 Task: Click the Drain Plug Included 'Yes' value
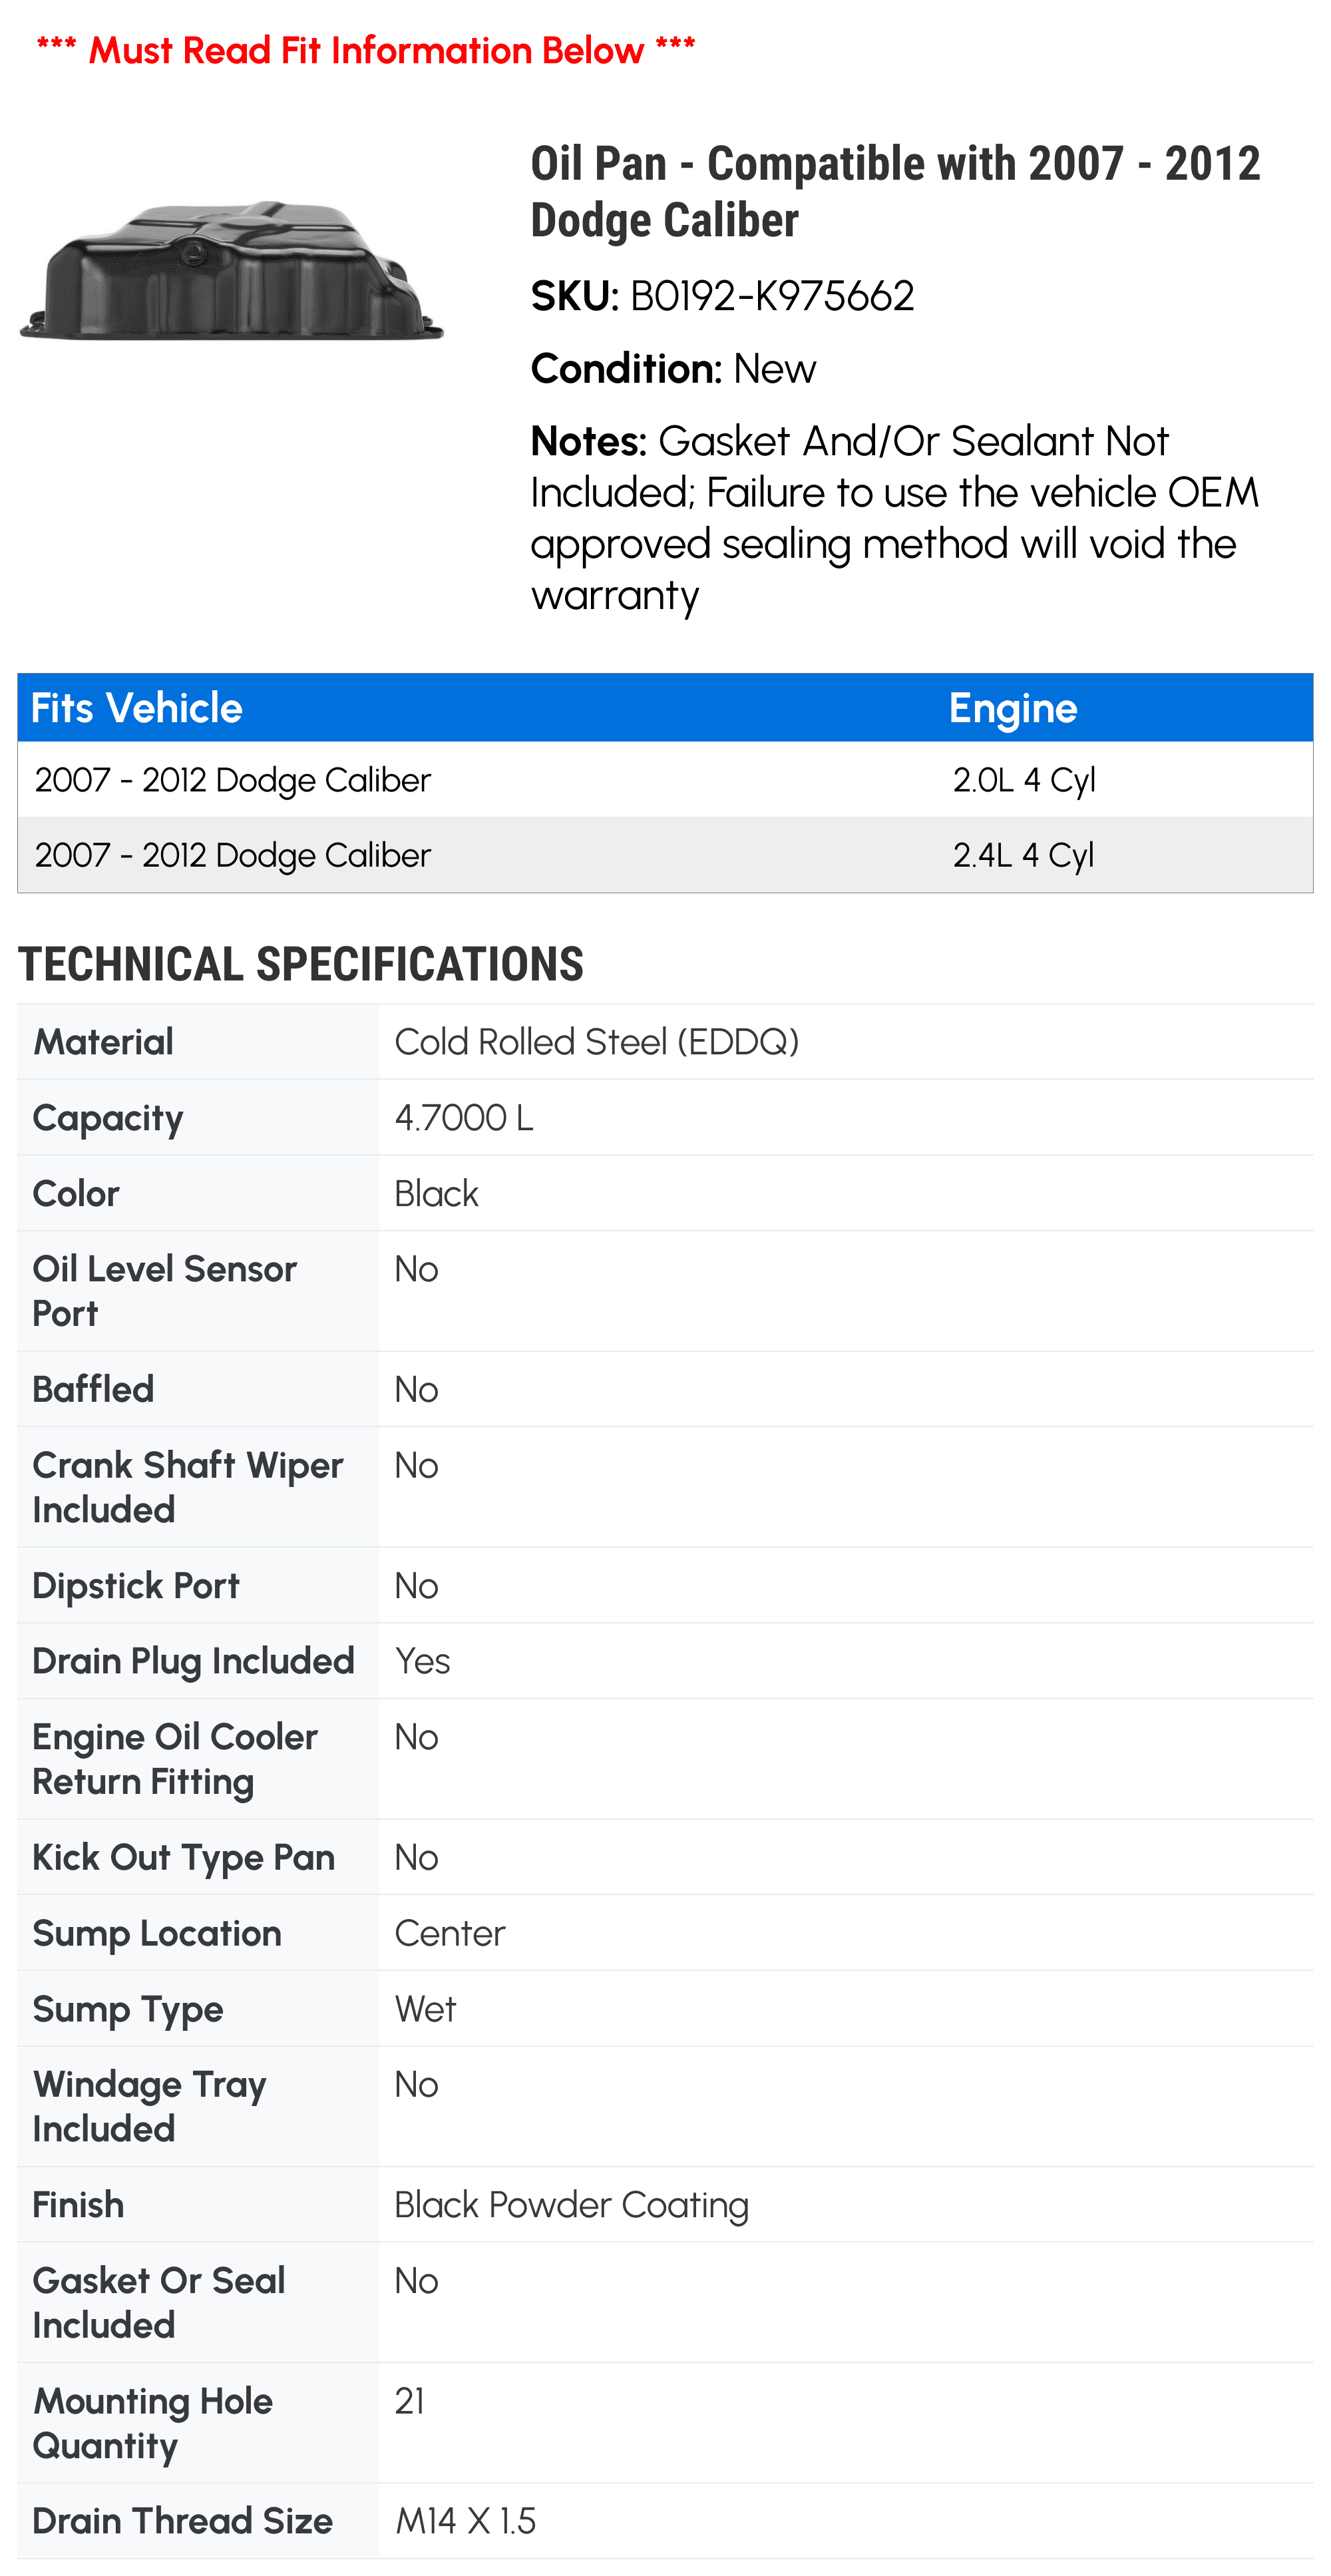click(422, 1661)
